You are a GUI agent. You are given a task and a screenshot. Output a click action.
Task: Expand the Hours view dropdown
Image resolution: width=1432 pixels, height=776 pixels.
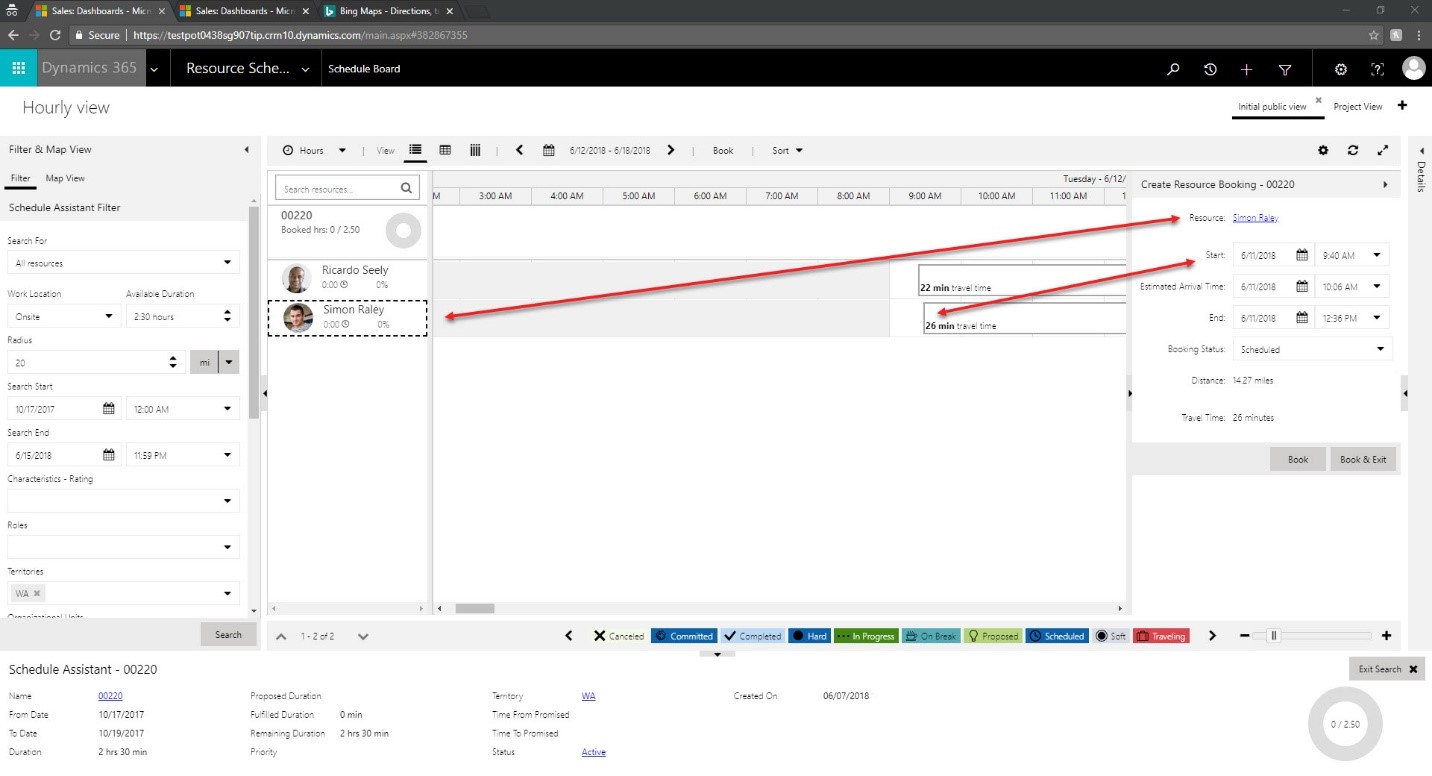pyautogui.click(x=314, y=150)
